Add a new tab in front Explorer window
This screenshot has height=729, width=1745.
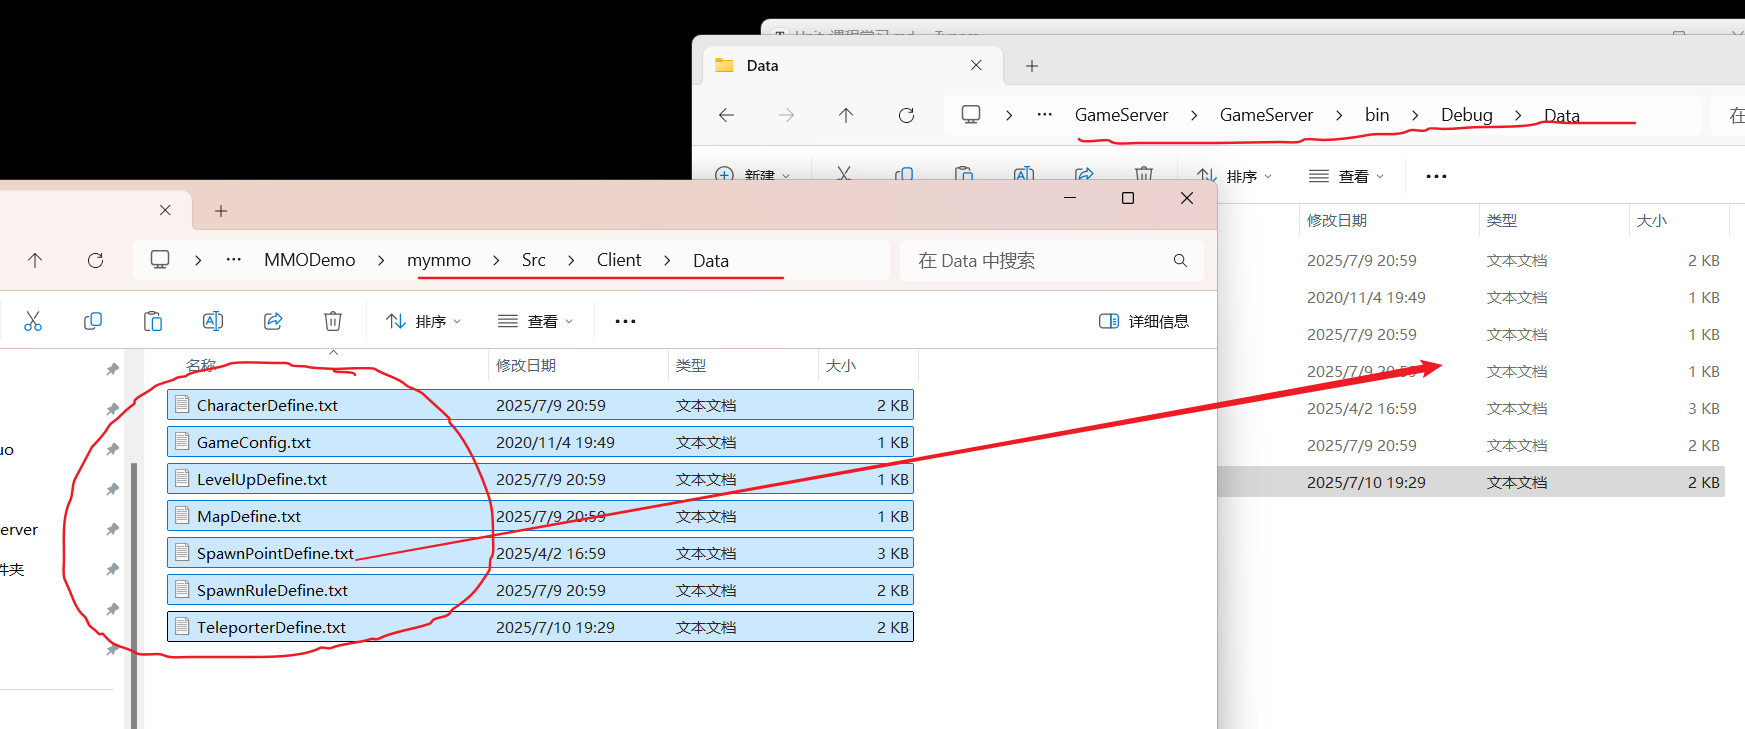click(x=221, y=211)
